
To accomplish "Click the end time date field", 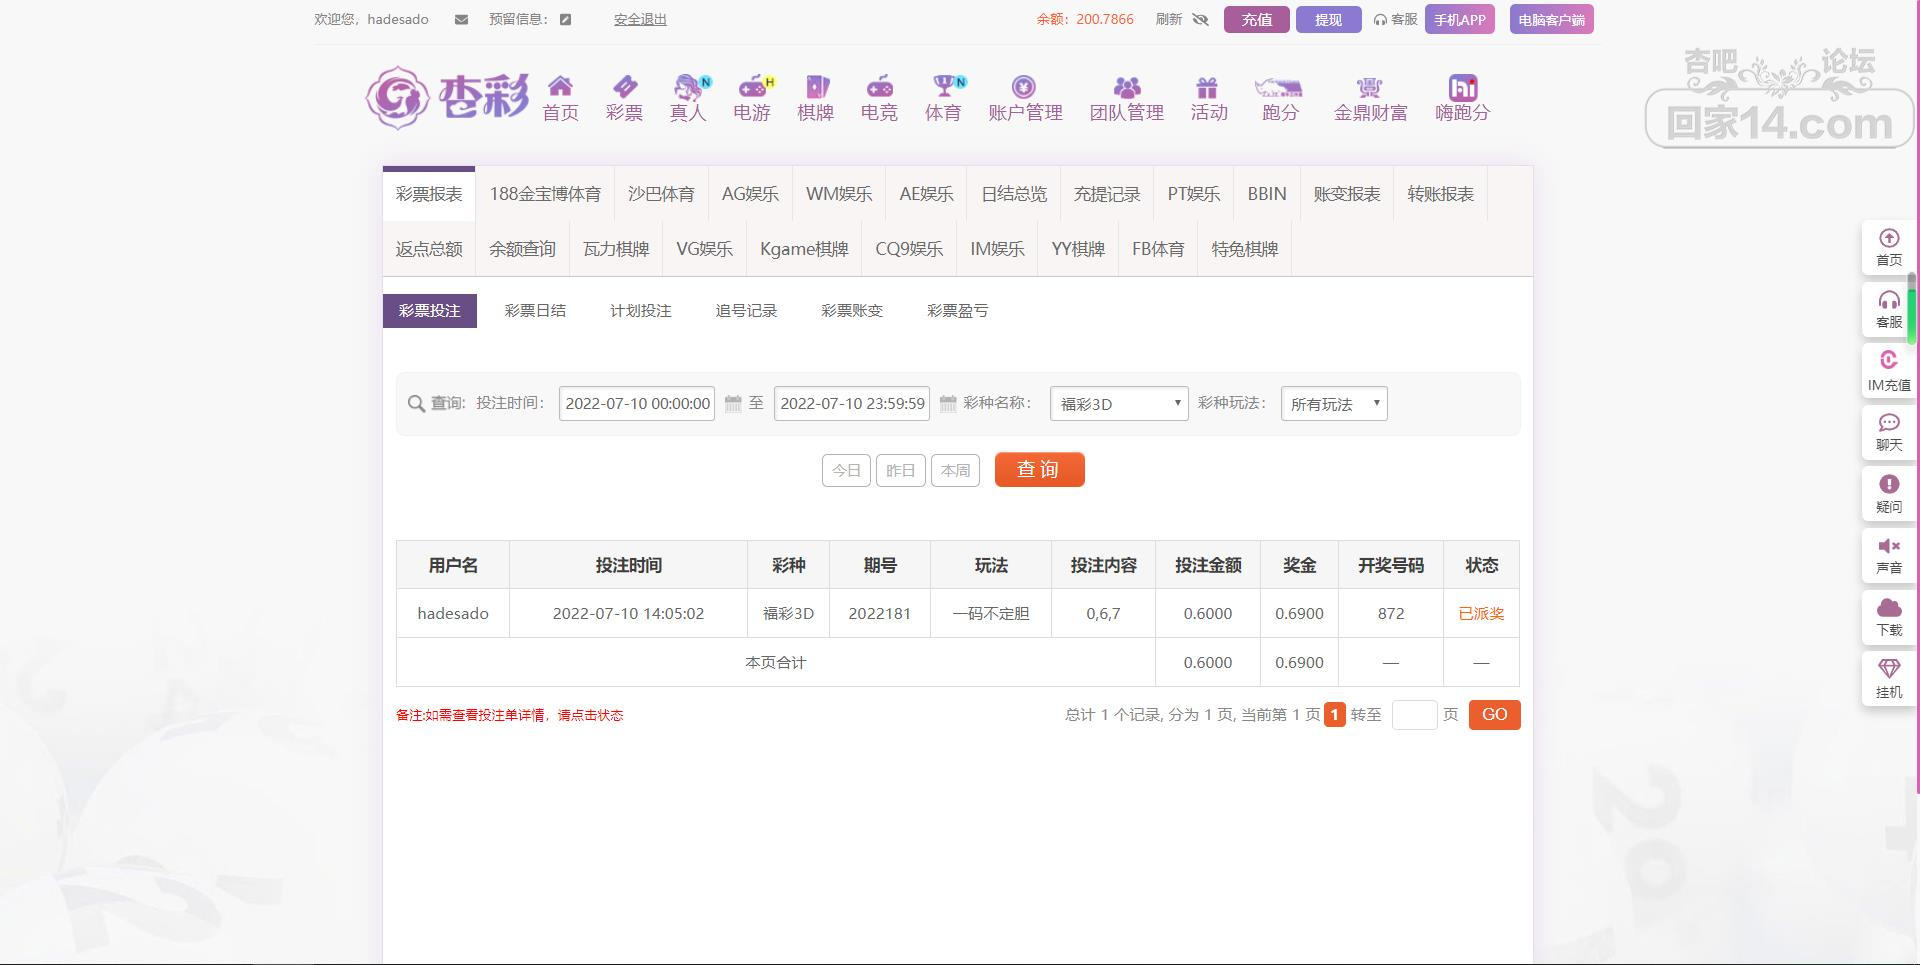I will (x=851, y=404).
